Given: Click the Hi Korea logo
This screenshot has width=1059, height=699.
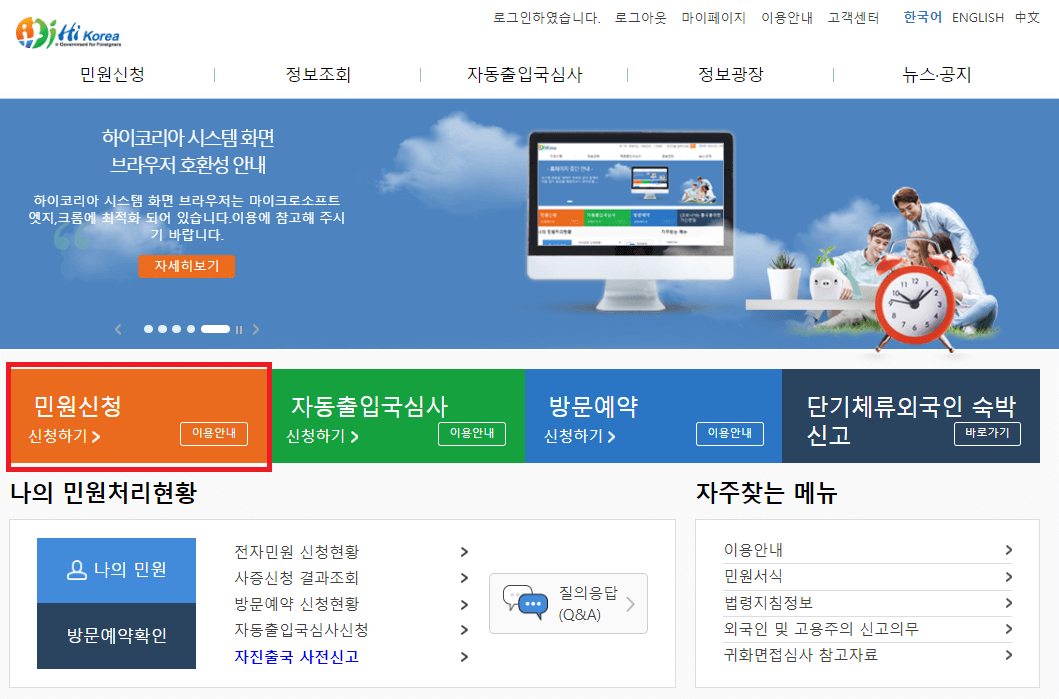Looking at the screenshot, I should click(66, 33).
